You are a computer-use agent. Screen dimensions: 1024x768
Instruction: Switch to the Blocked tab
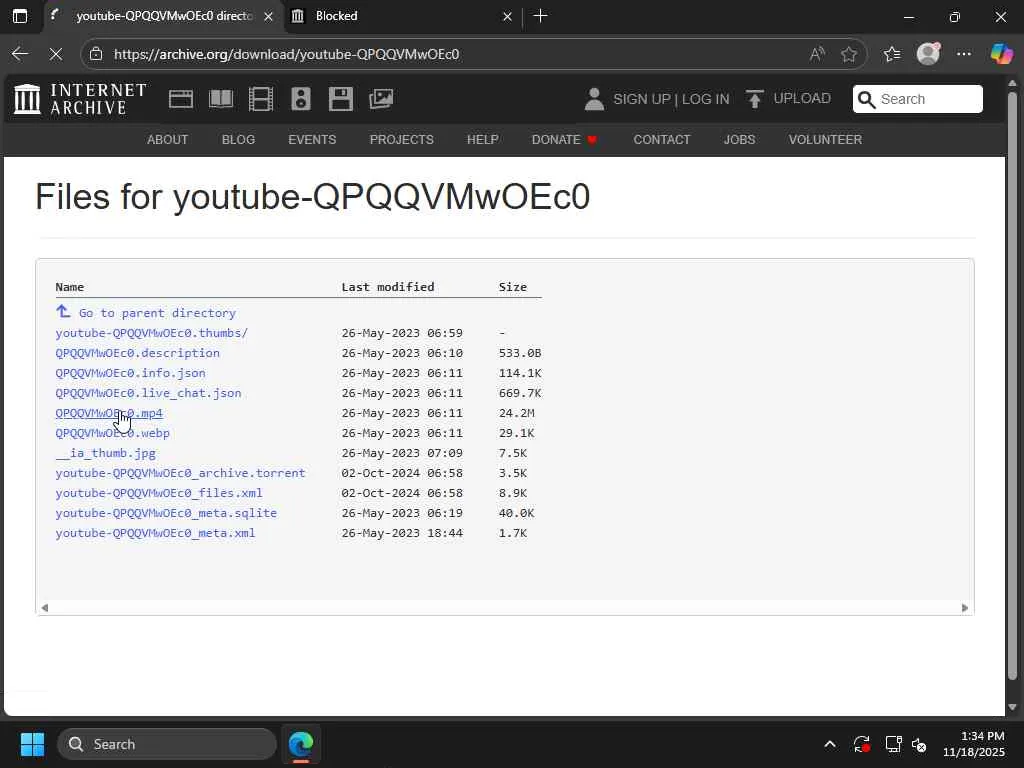[400, 16]
